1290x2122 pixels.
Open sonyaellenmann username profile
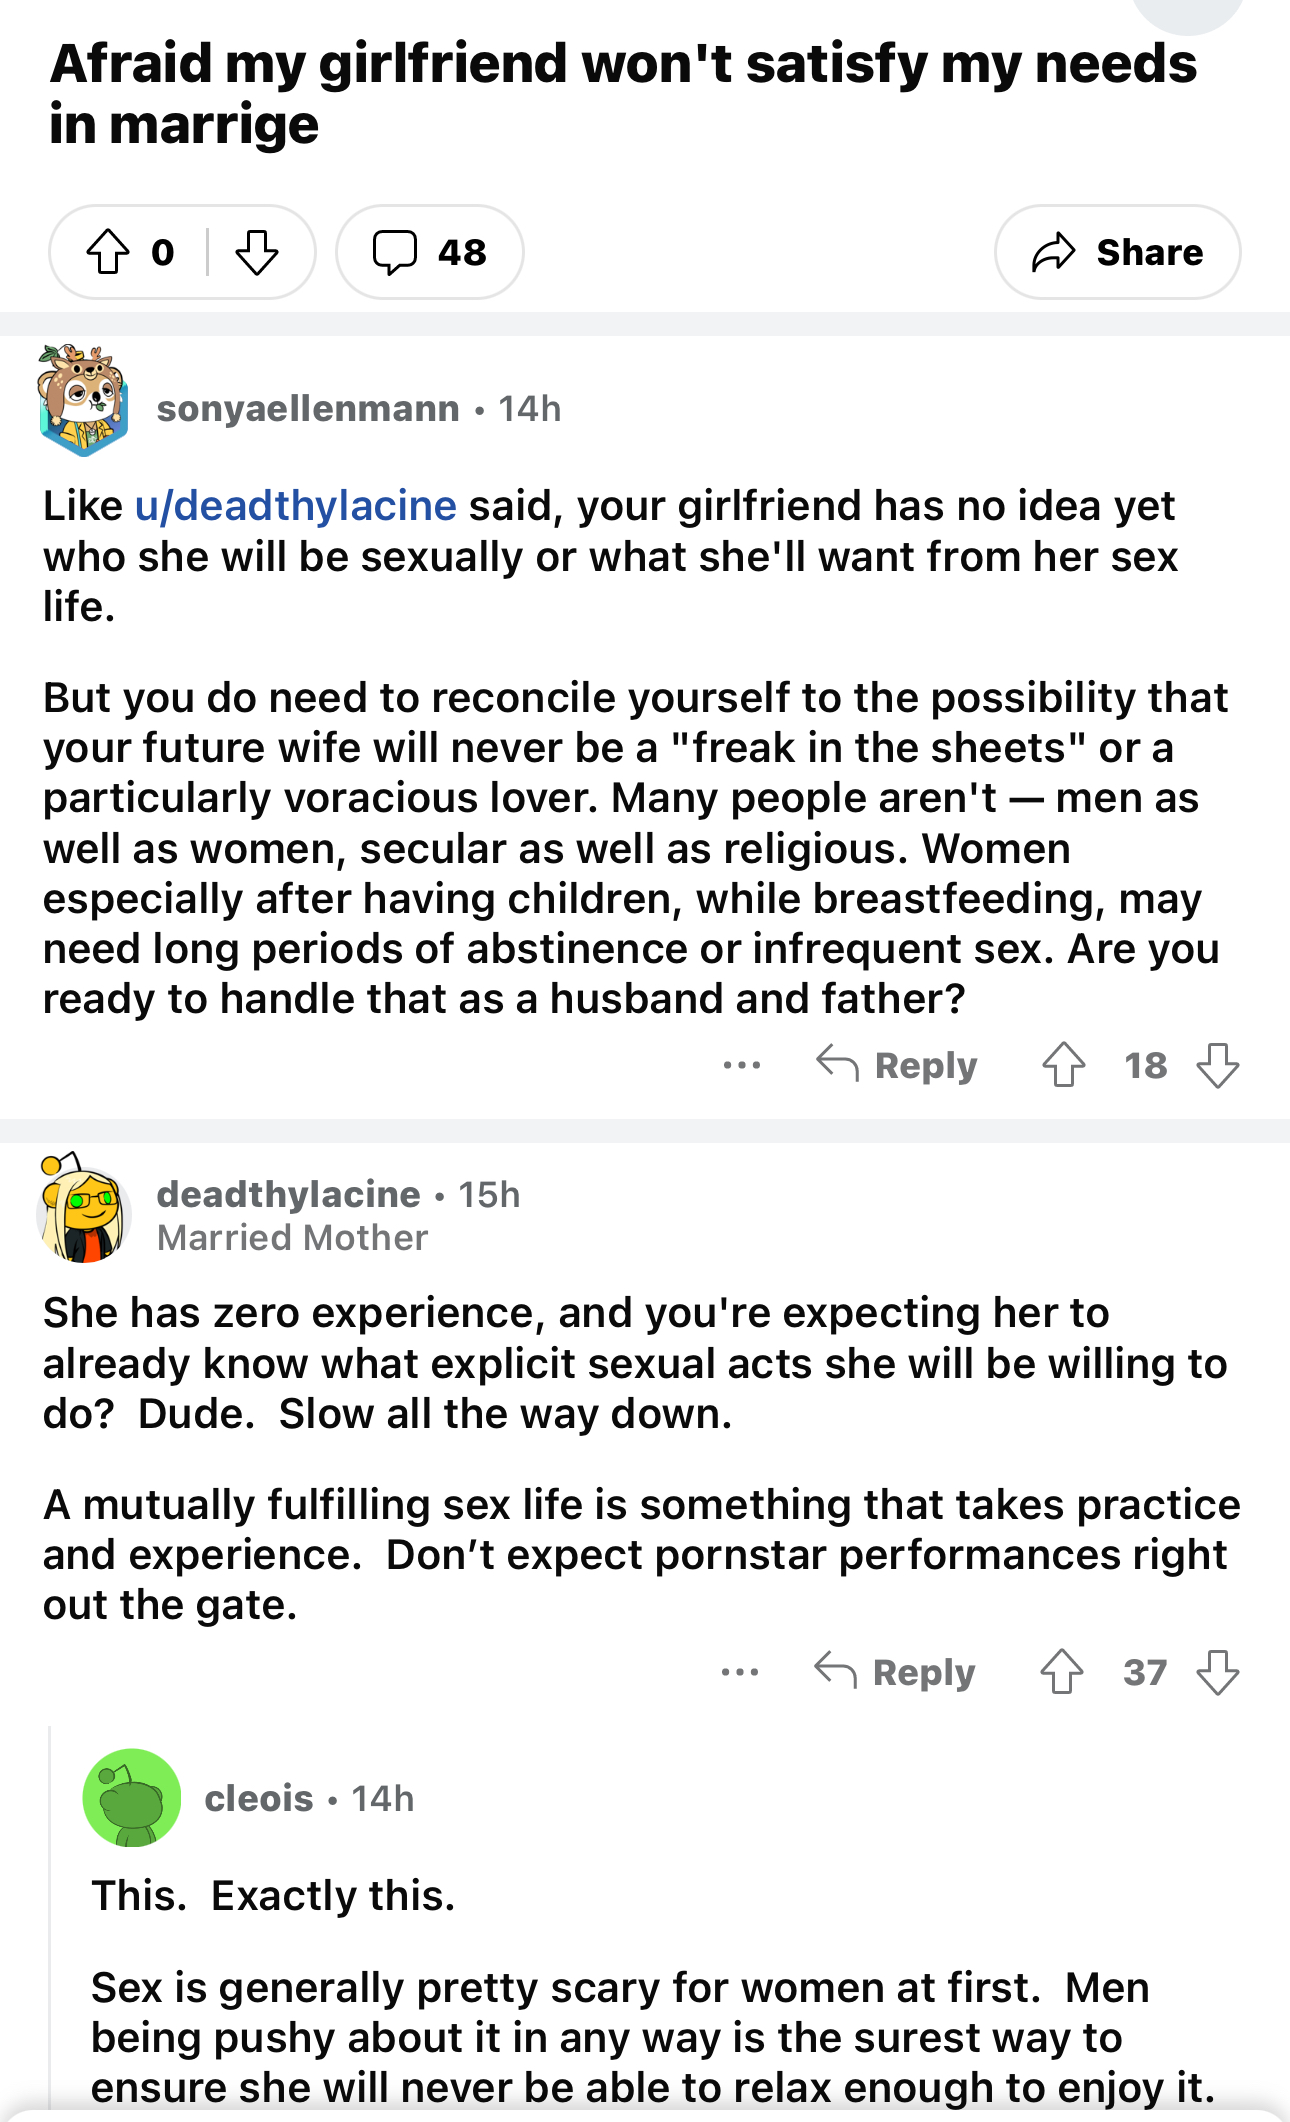coord(308,408)
